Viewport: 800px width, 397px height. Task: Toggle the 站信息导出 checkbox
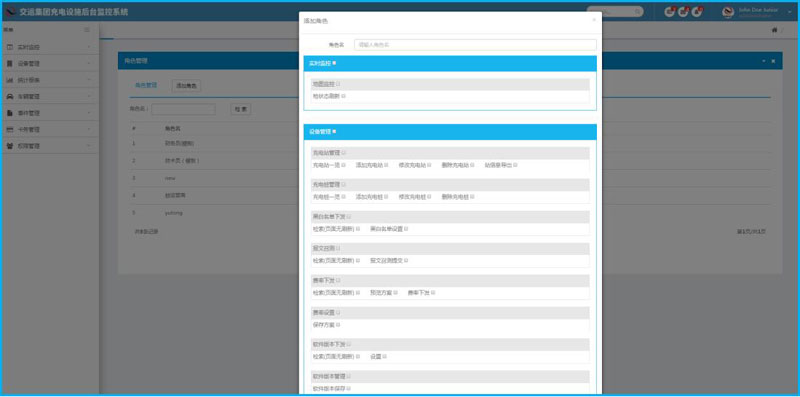pos(516,165)
